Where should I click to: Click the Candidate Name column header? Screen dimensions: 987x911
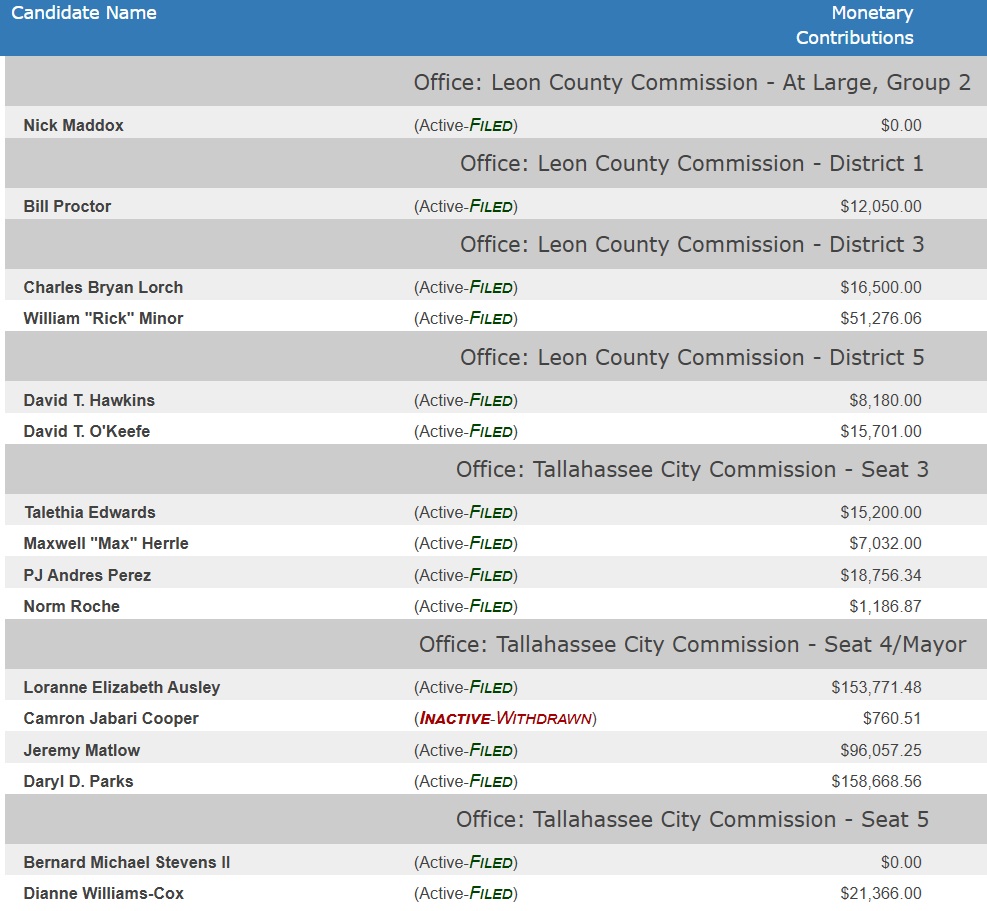[x=84, y=13]
